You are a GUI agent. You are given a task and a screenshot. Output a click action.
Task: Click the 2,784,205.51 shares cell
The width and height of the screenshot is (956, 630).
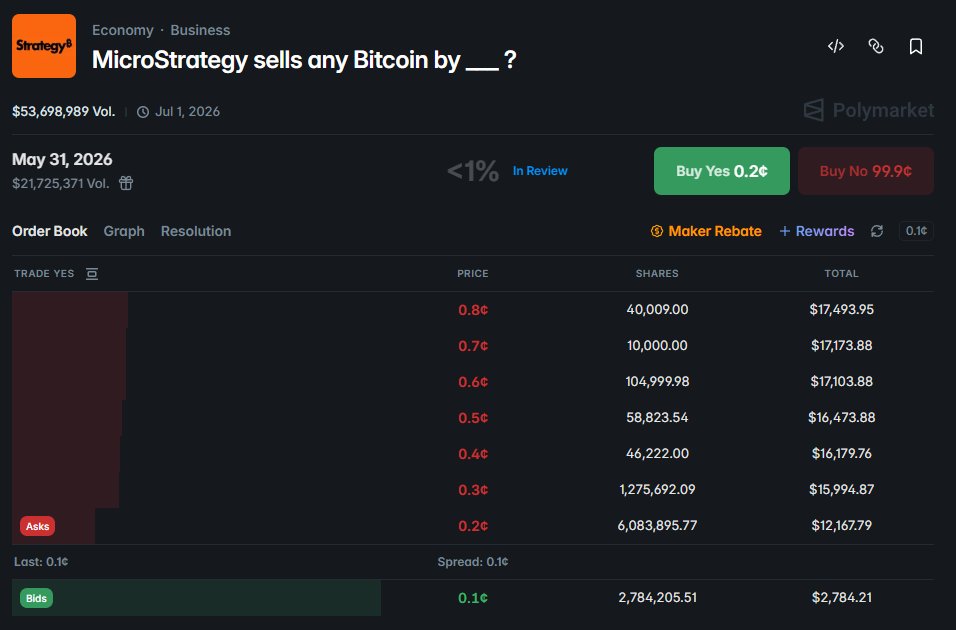(657, 597)
